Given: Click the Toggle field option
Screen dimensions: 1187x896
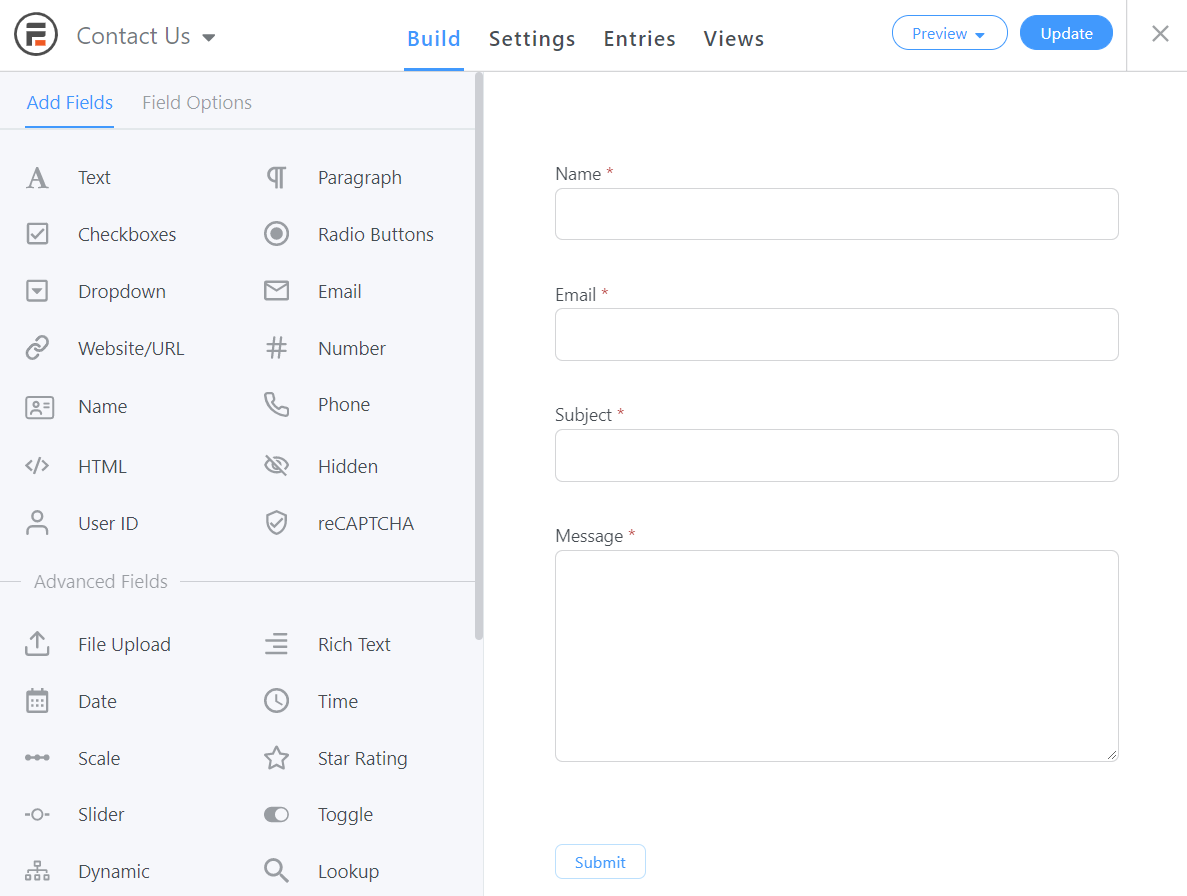Looking at the screenshot, I should [x=345, y=814].
